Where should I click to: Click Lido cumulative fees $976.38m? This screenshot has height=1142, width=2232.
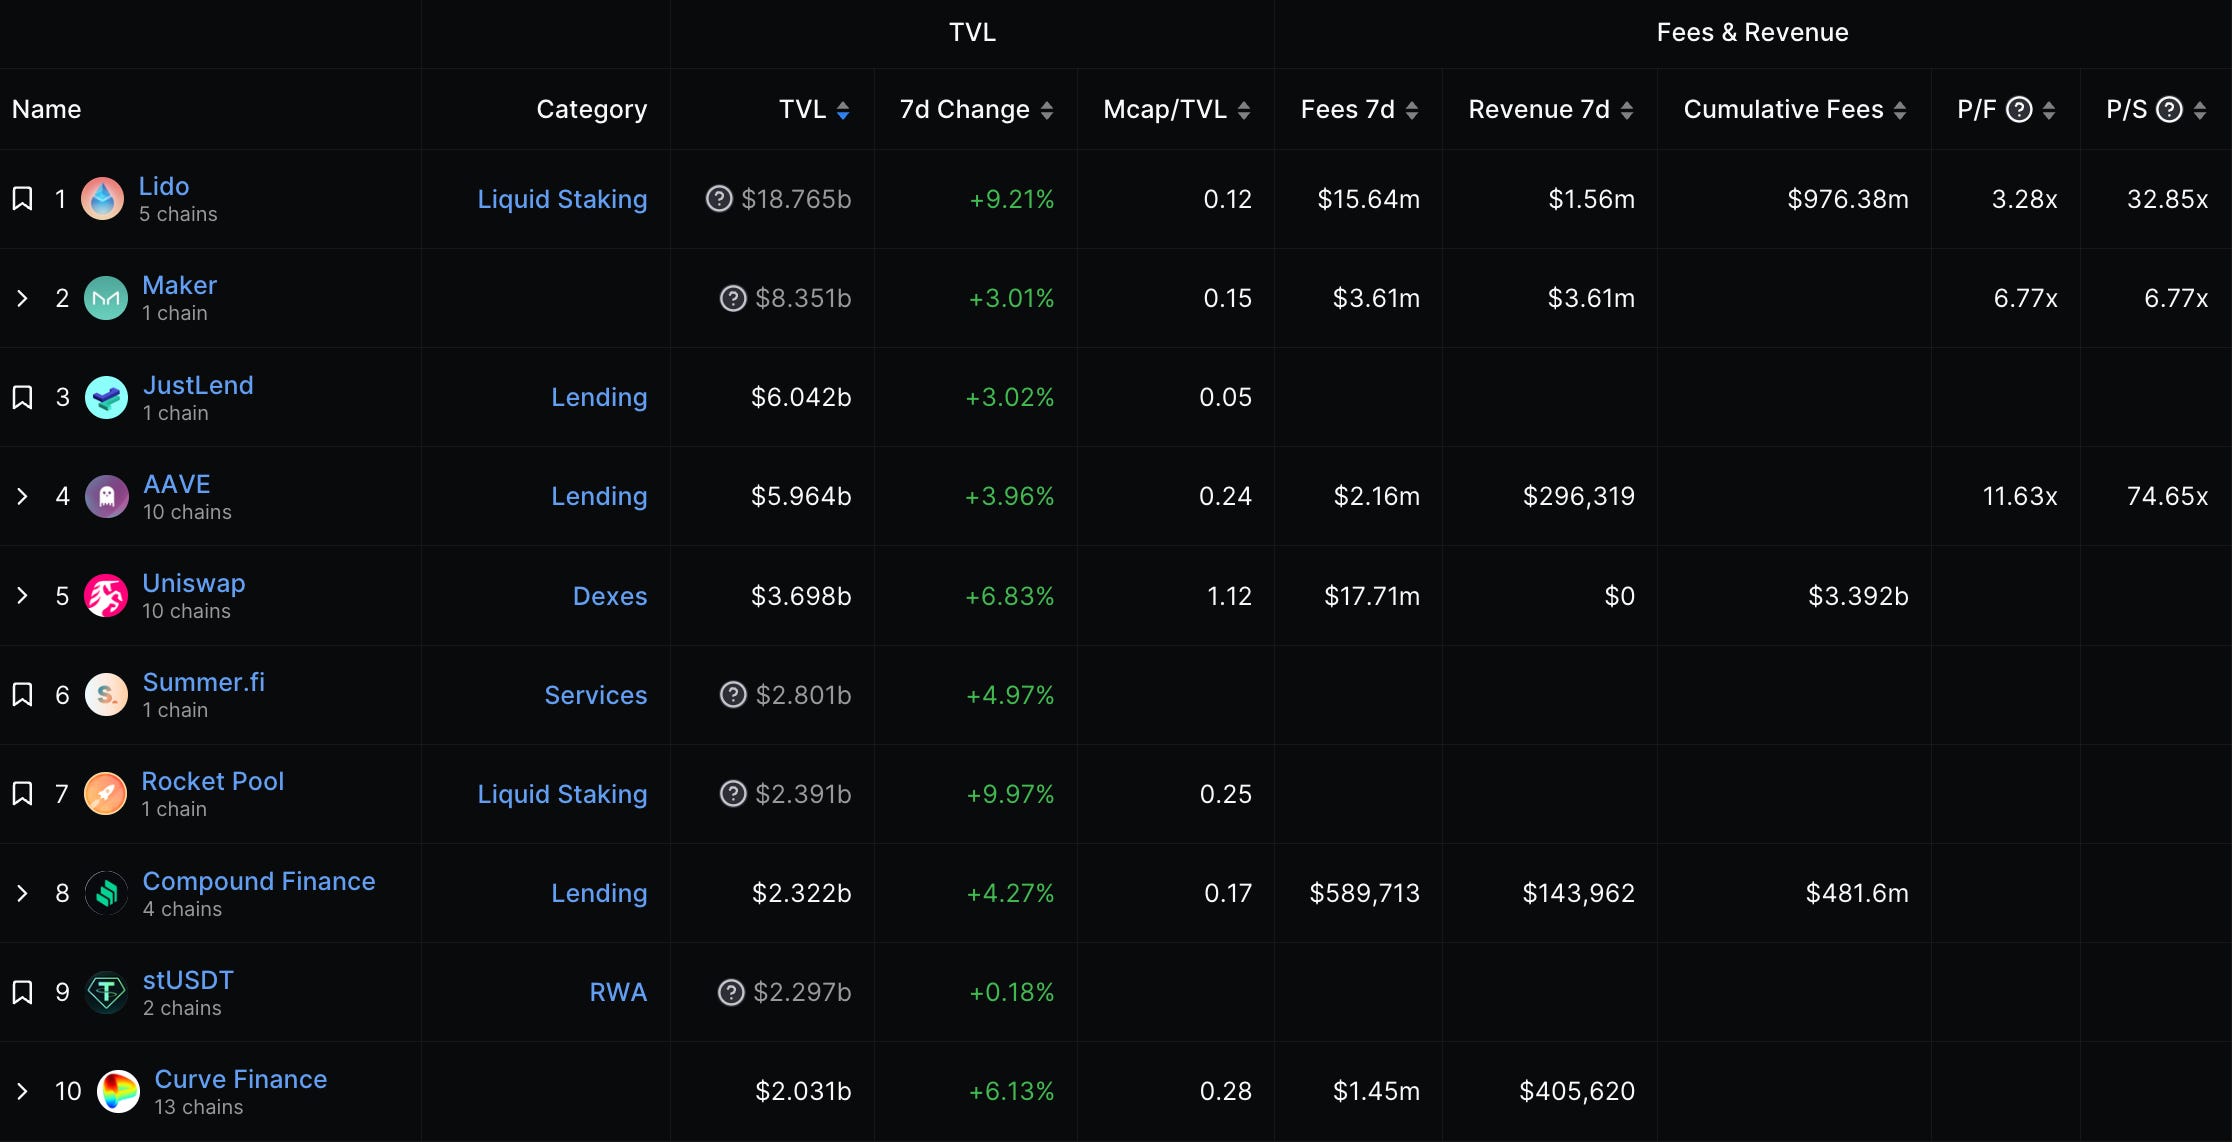pyautogui.click(x=1848, y=199)
